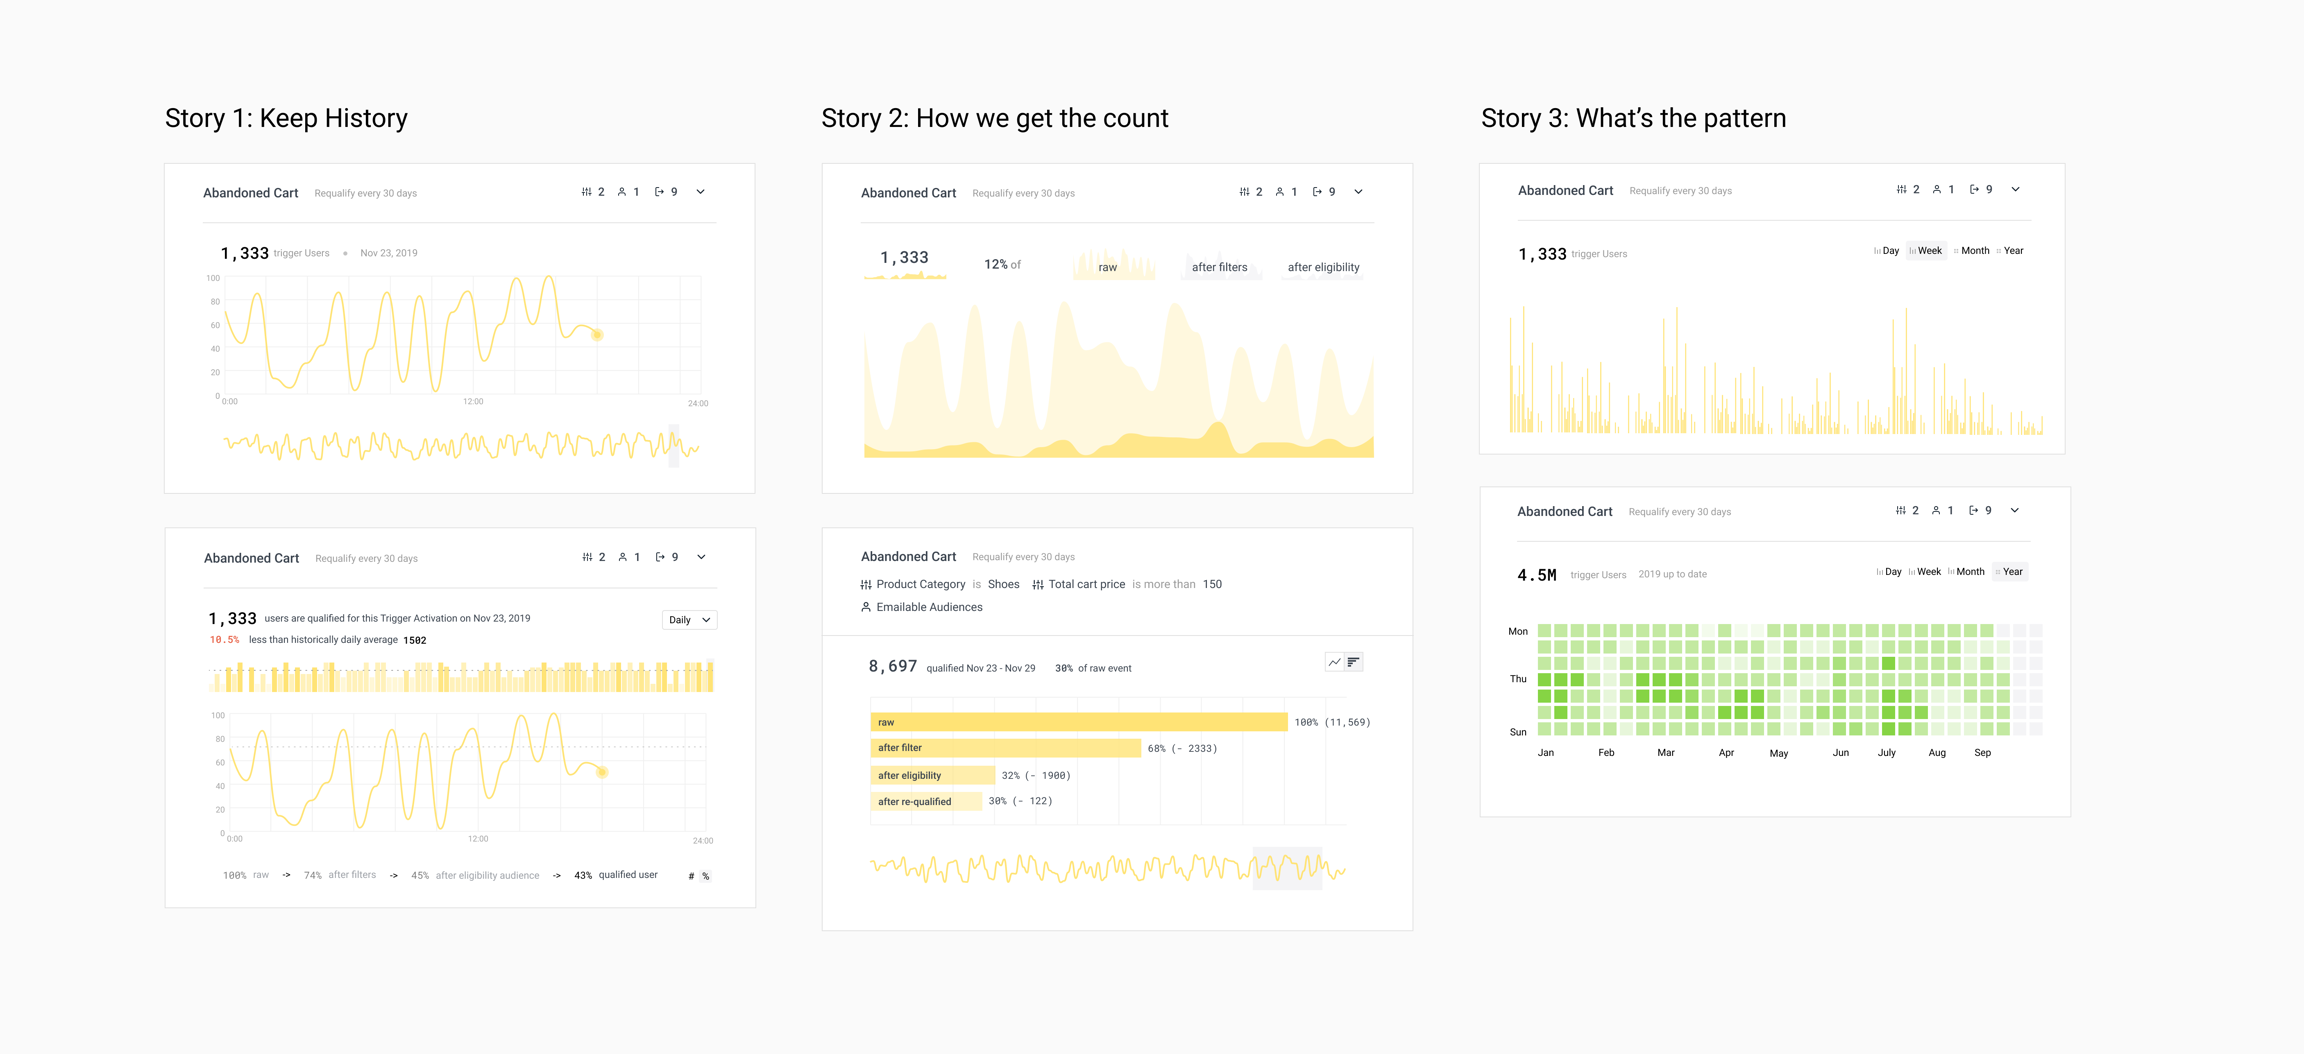Select the horizontal bar chart view icon
2304x1054 pixels.
coord(1353,662)
